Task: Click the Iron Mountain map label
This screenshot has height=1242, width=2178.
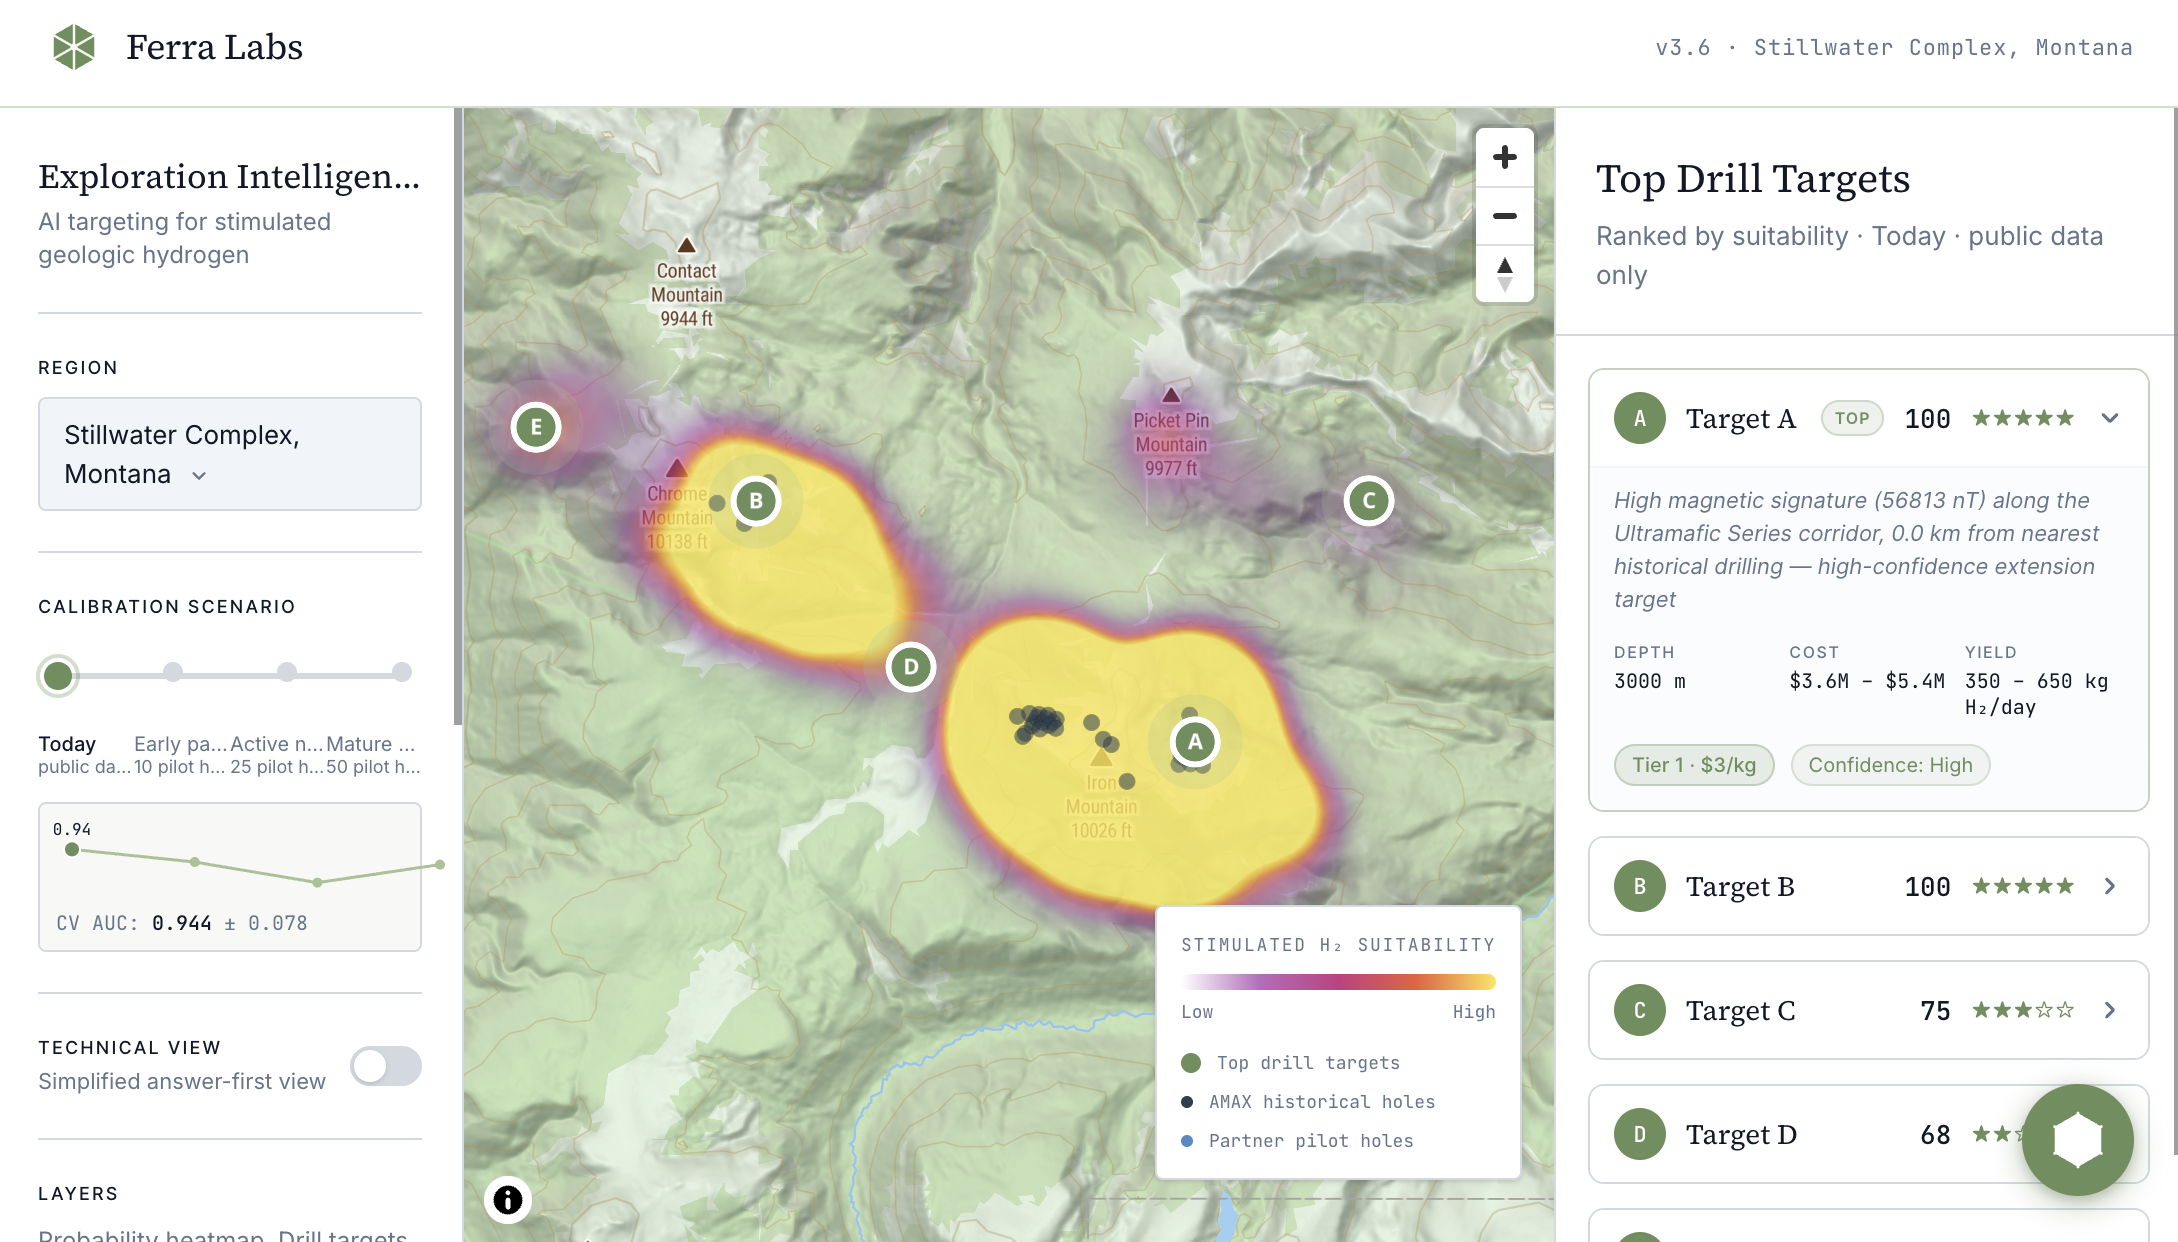Action: coord(1101,806)
